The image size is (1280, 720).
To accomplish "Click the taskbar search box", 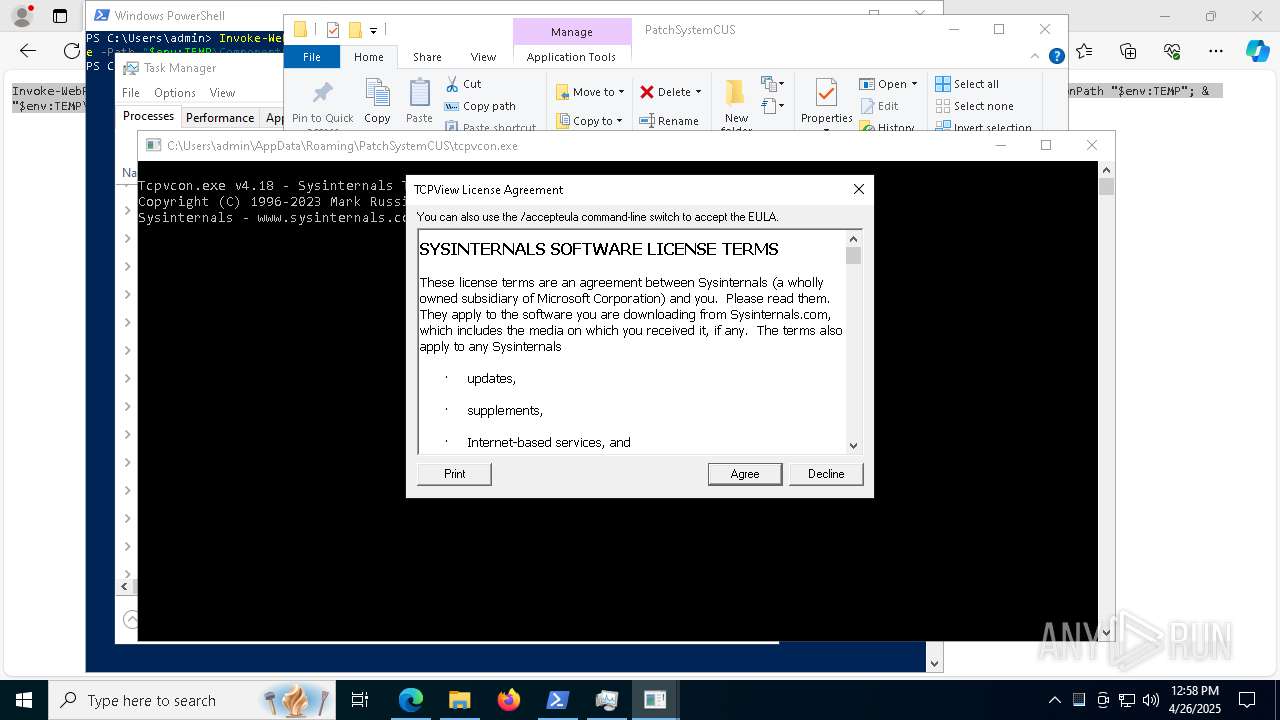I will point(191,700).
